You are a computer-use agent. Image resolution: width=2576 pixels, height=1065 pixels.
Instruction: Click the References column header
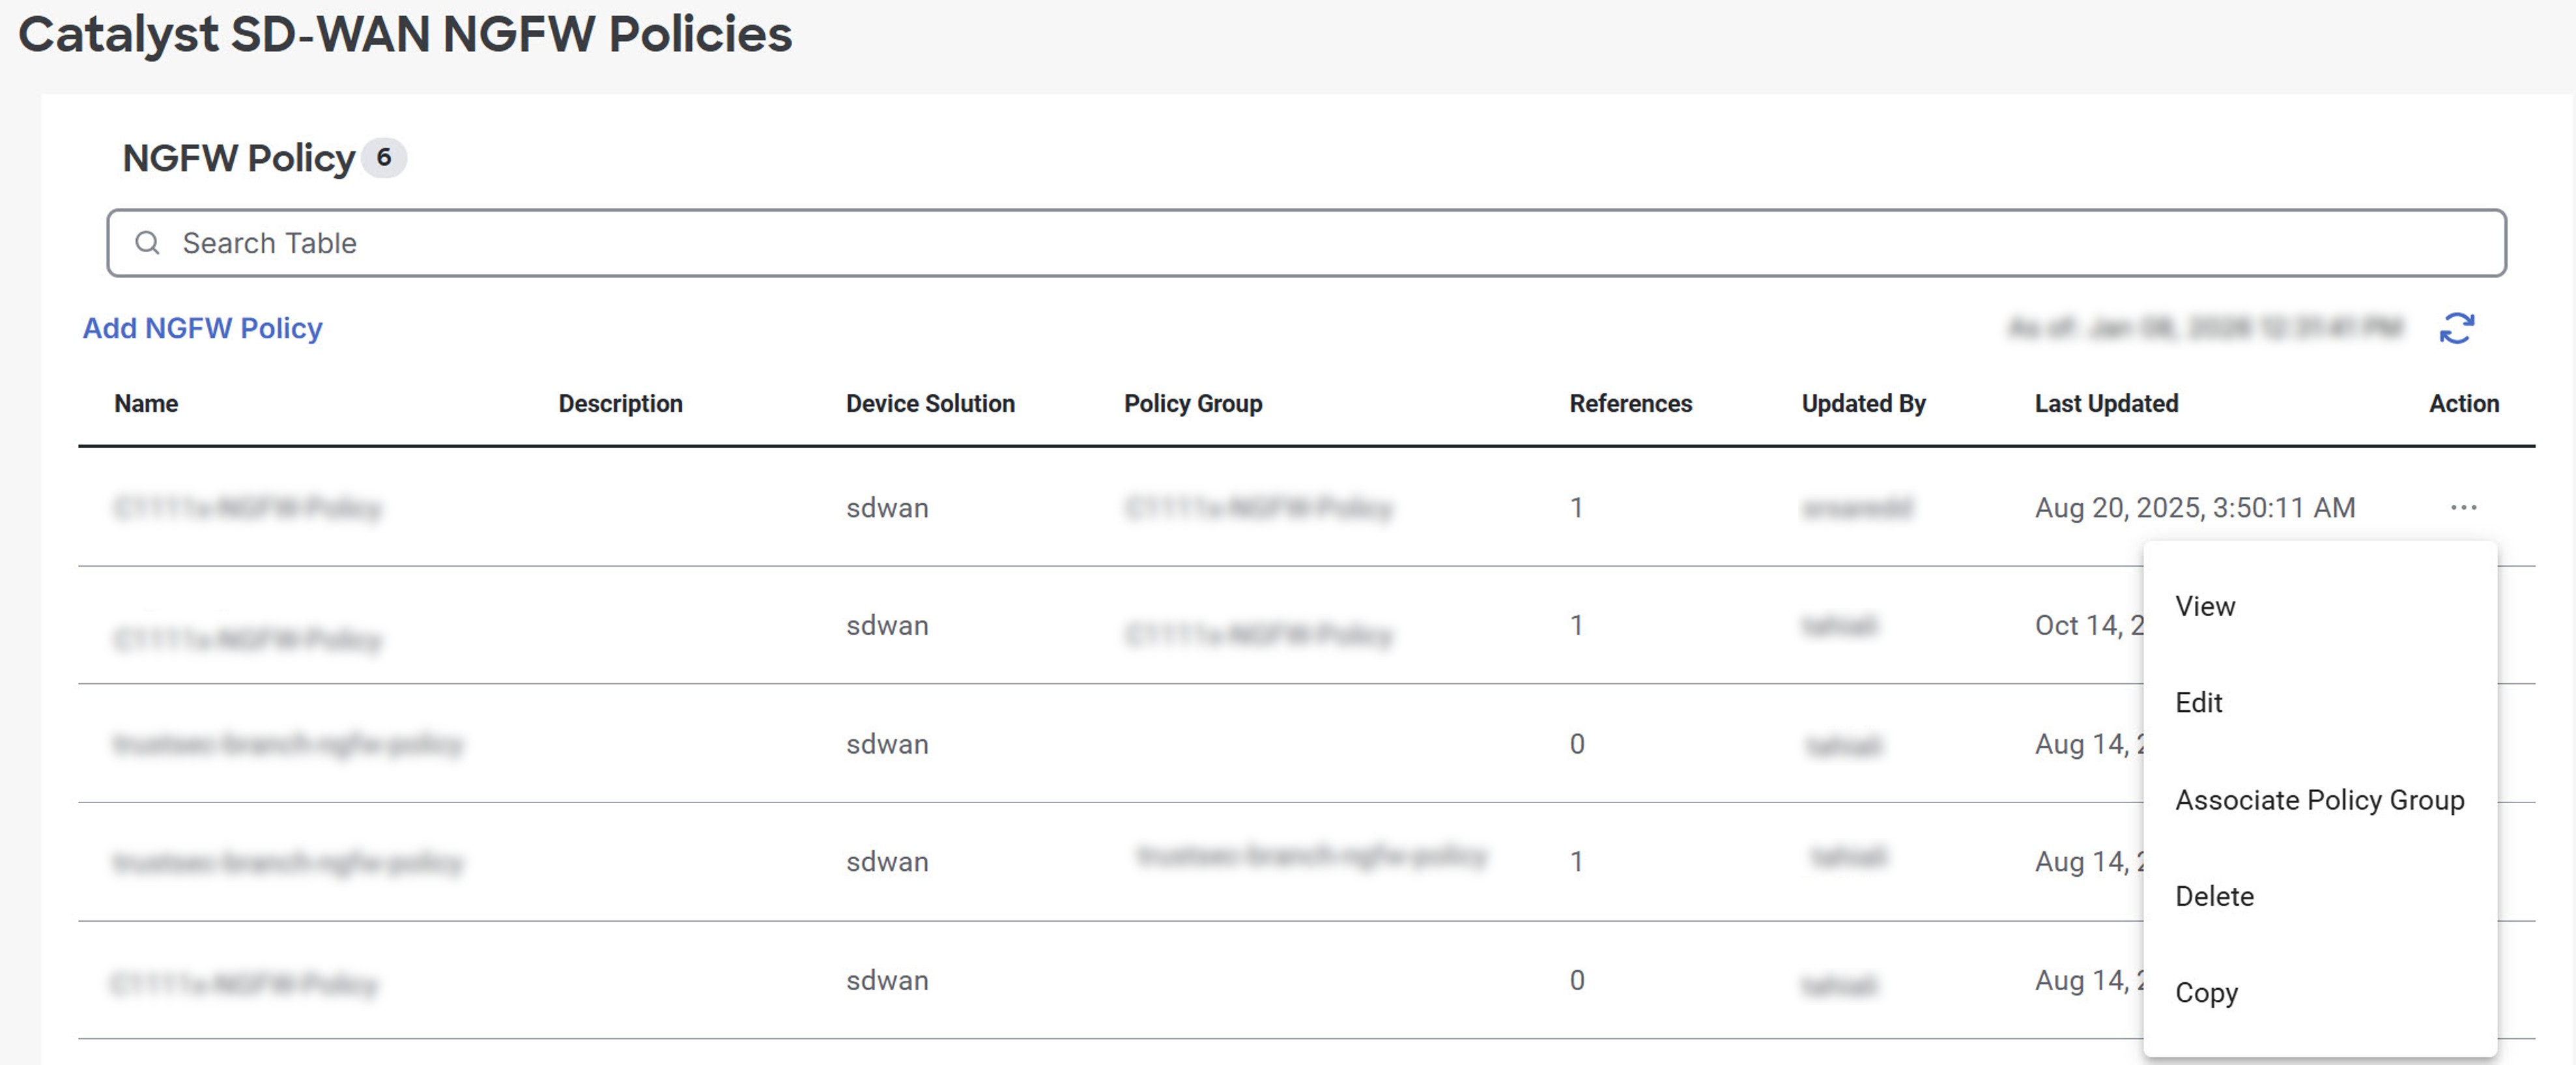[x=1631, y=403]
